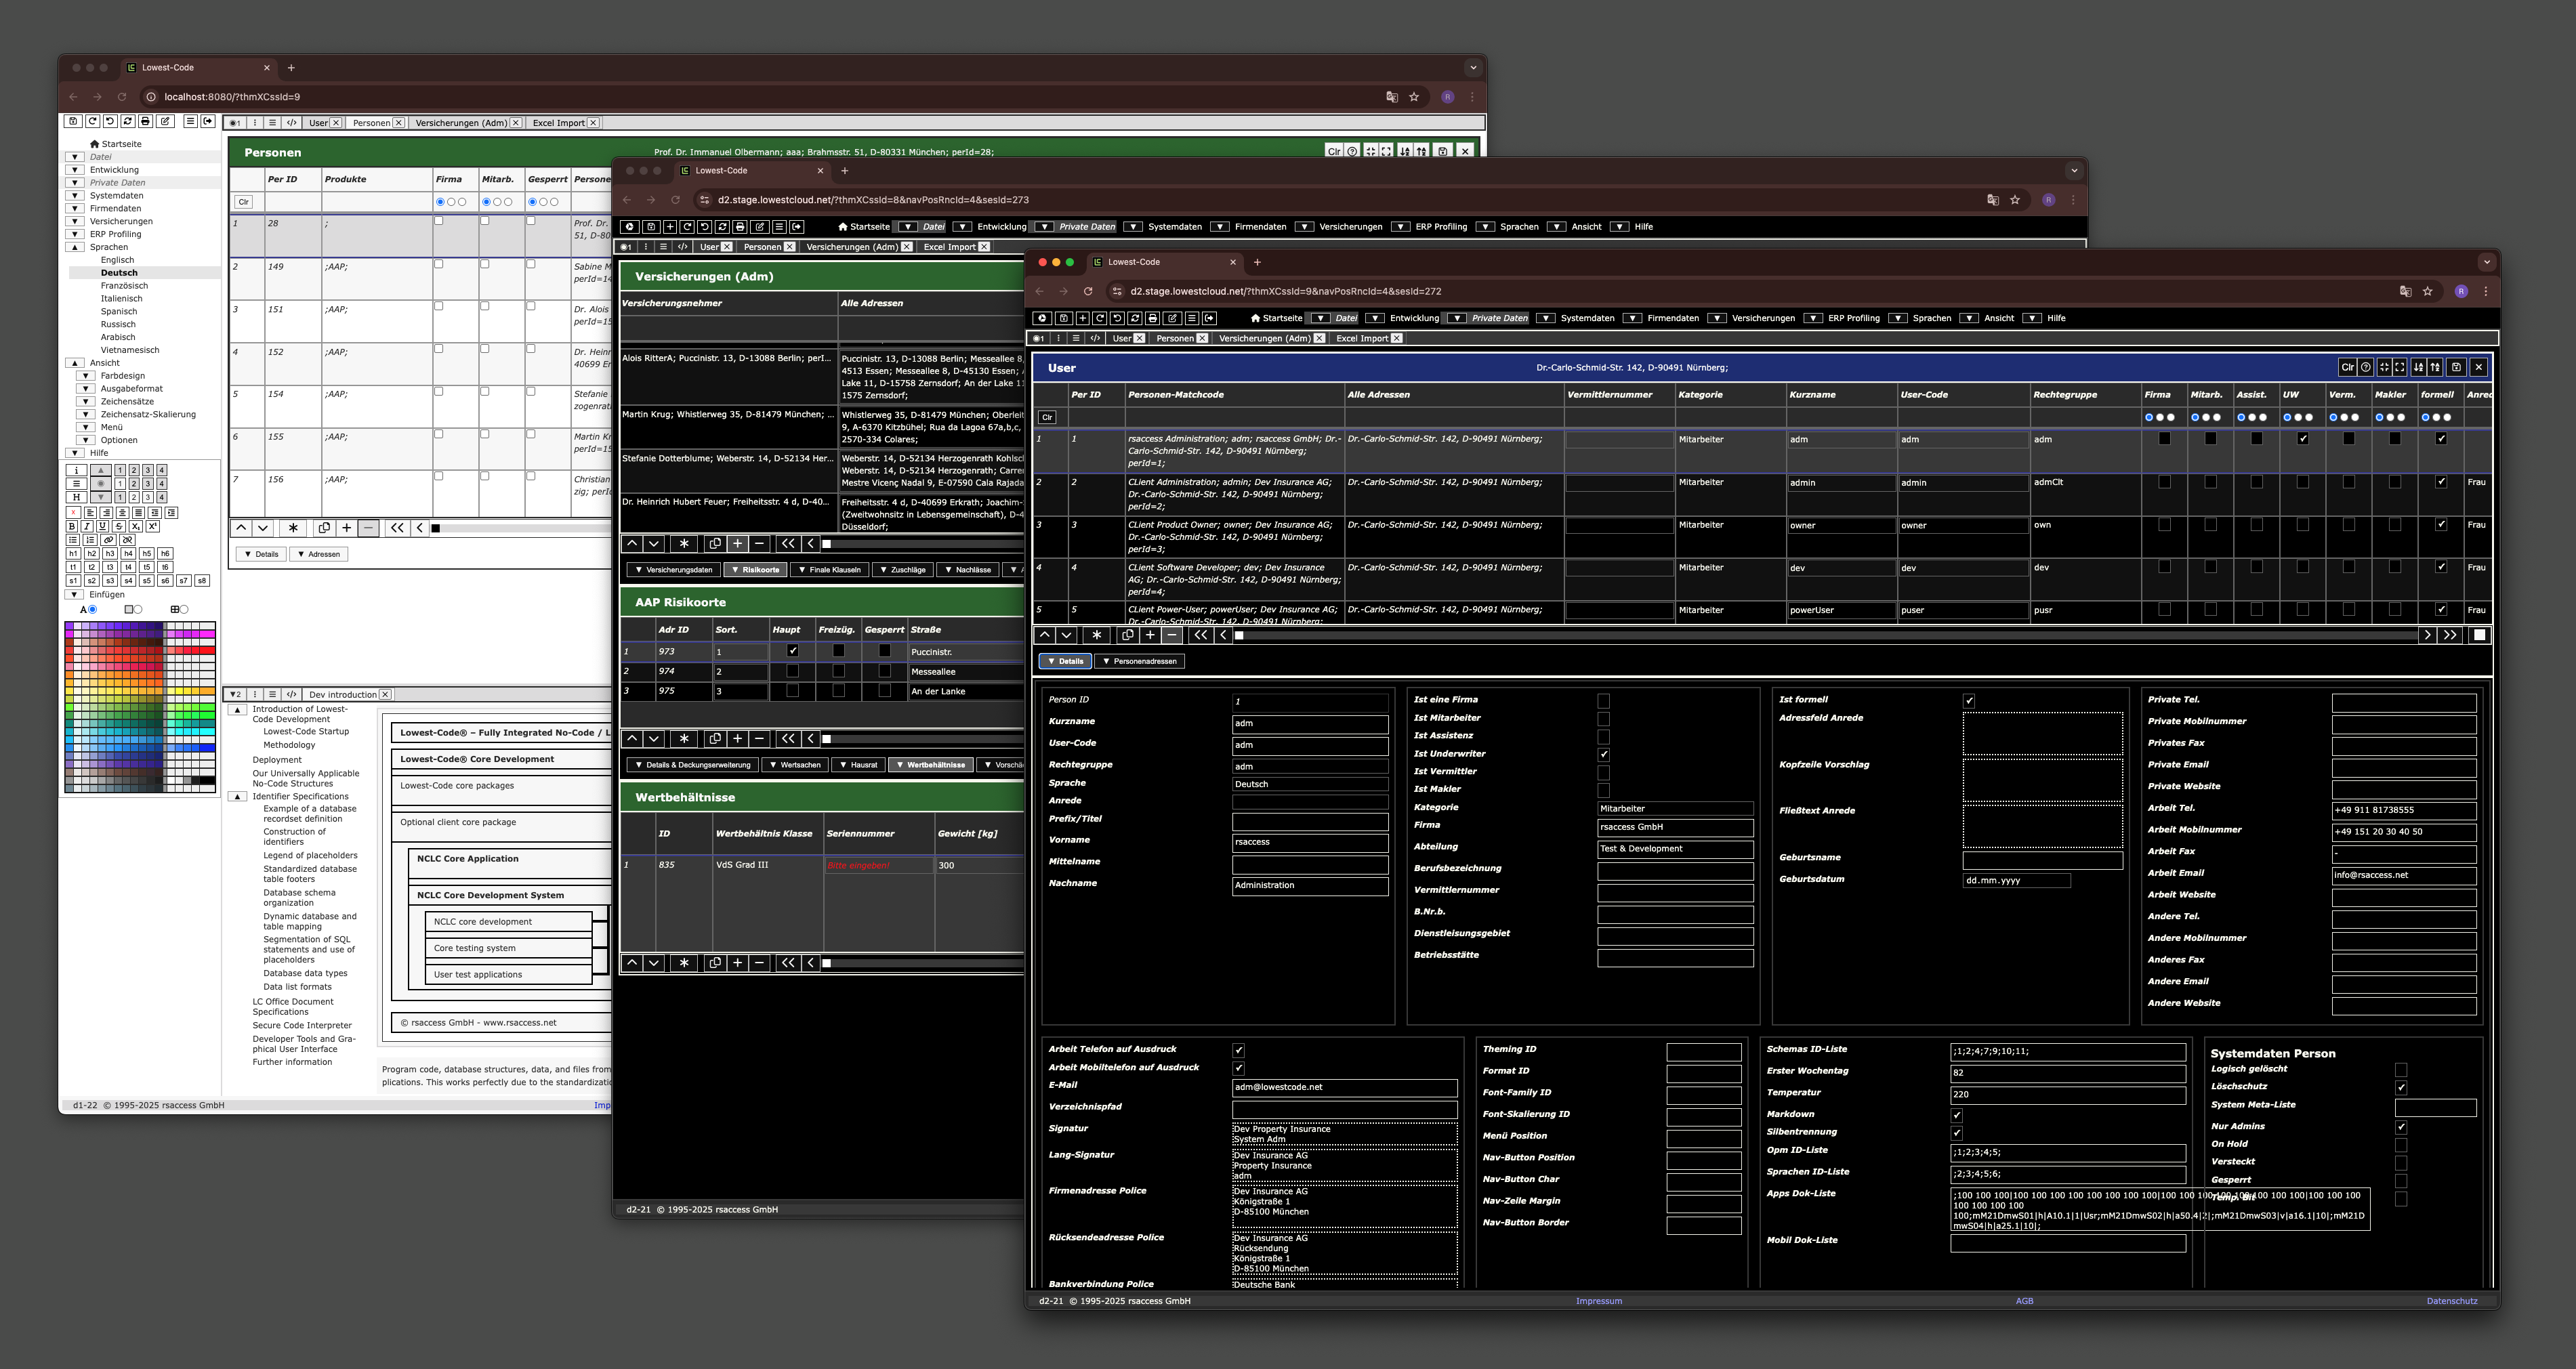This screenshot has height=1369, width=2576.
Task: Open Impressum link in front window footer
Action: coord(1599,1301)
